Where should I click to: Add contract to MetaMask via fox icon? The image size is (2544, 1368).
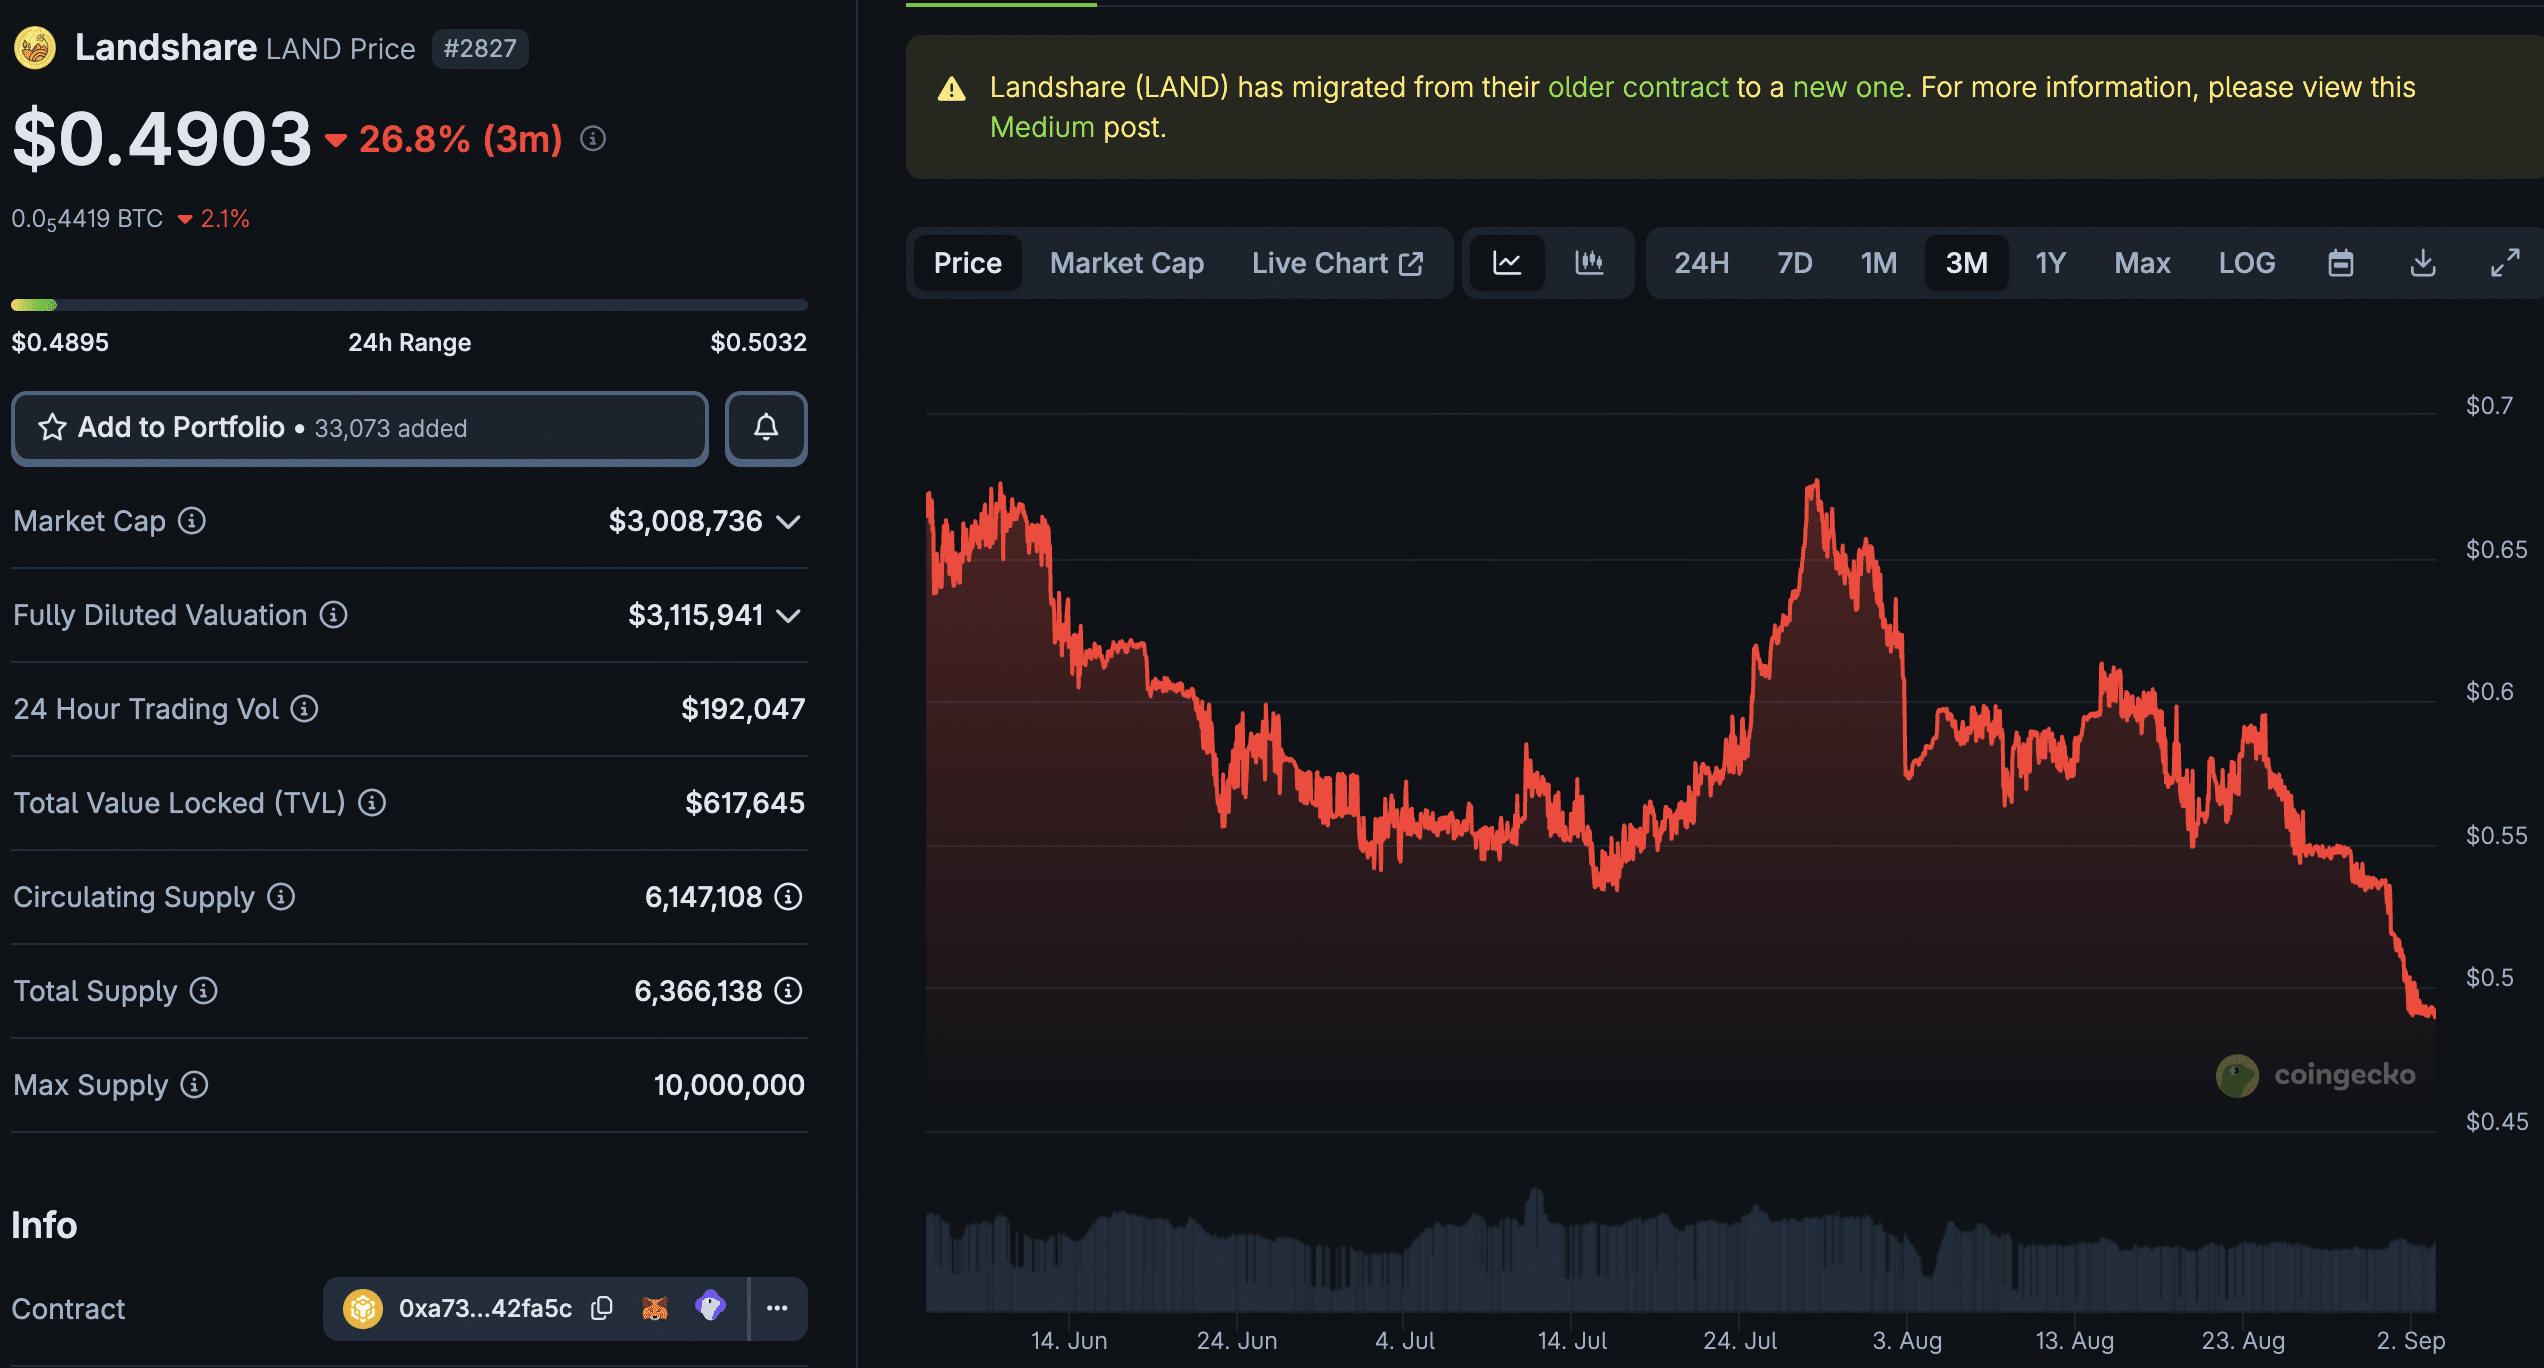pos(655,1308)
